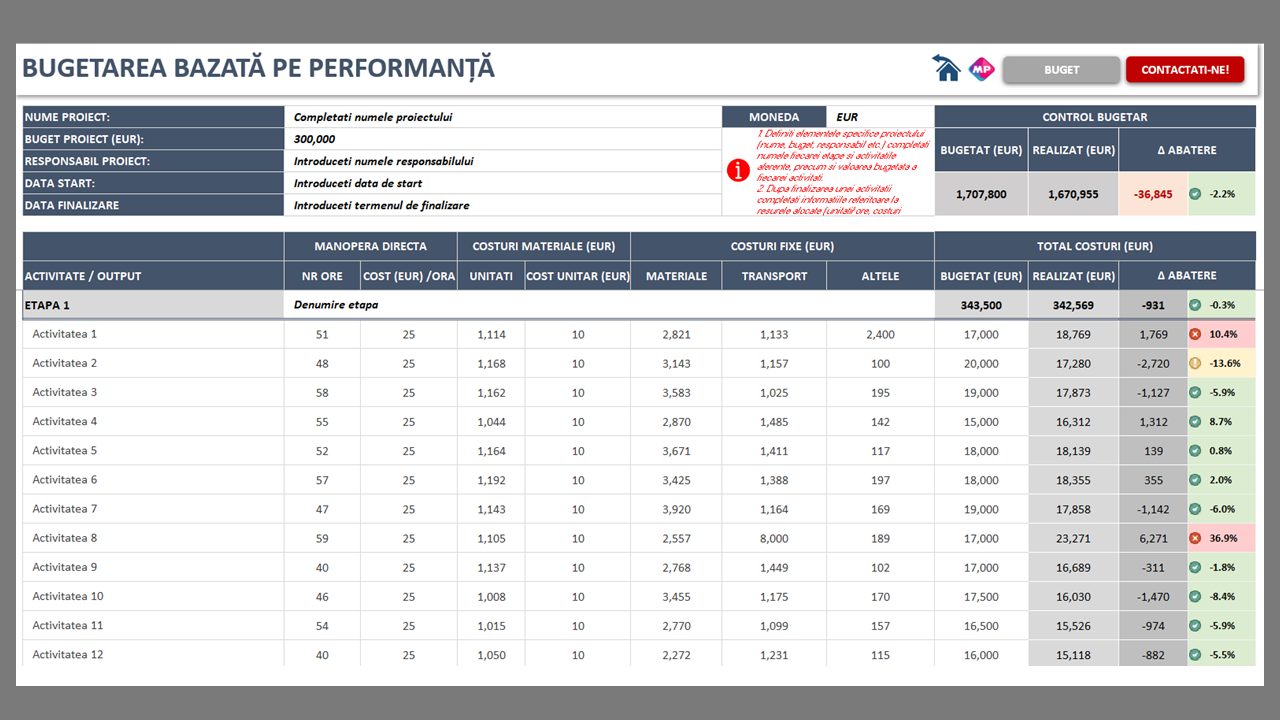Select the project name field 'Completati numele proiectului'
The height and width of the screenshot is (720, 1280).
point(502,117)
